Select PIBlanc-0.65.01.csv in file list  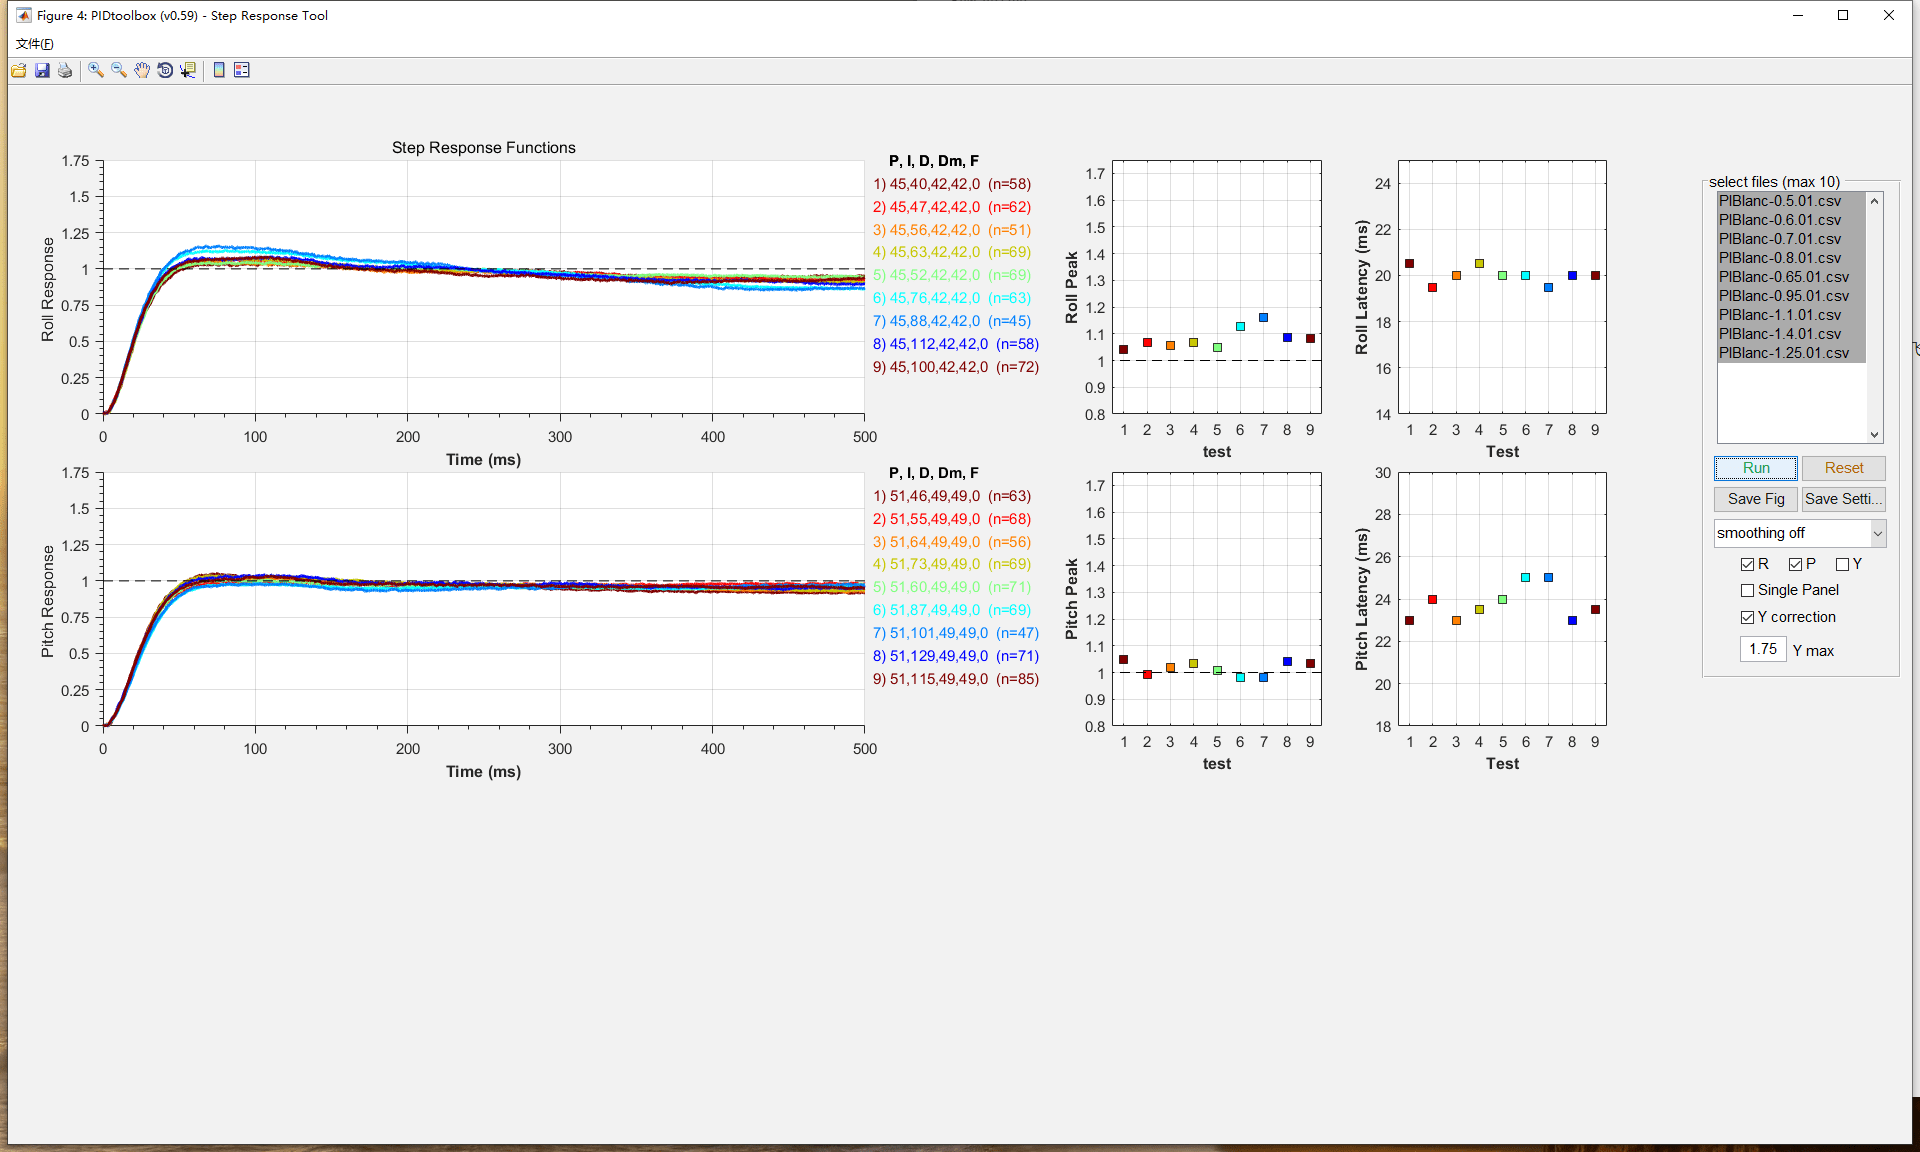[1791, 277]
